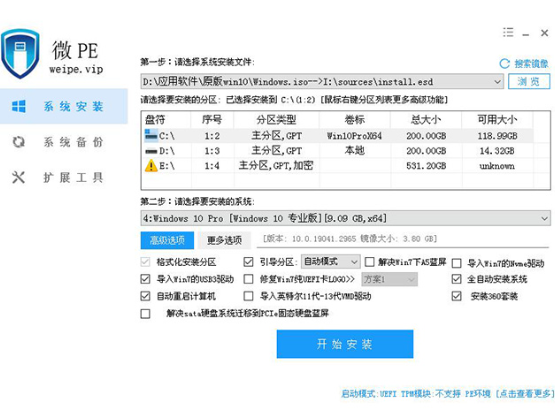Enable 导入Win7的Nvme驱动 checkbox
Screen dimensions: 555x414
pyautogui.click(x=457, y=263)
